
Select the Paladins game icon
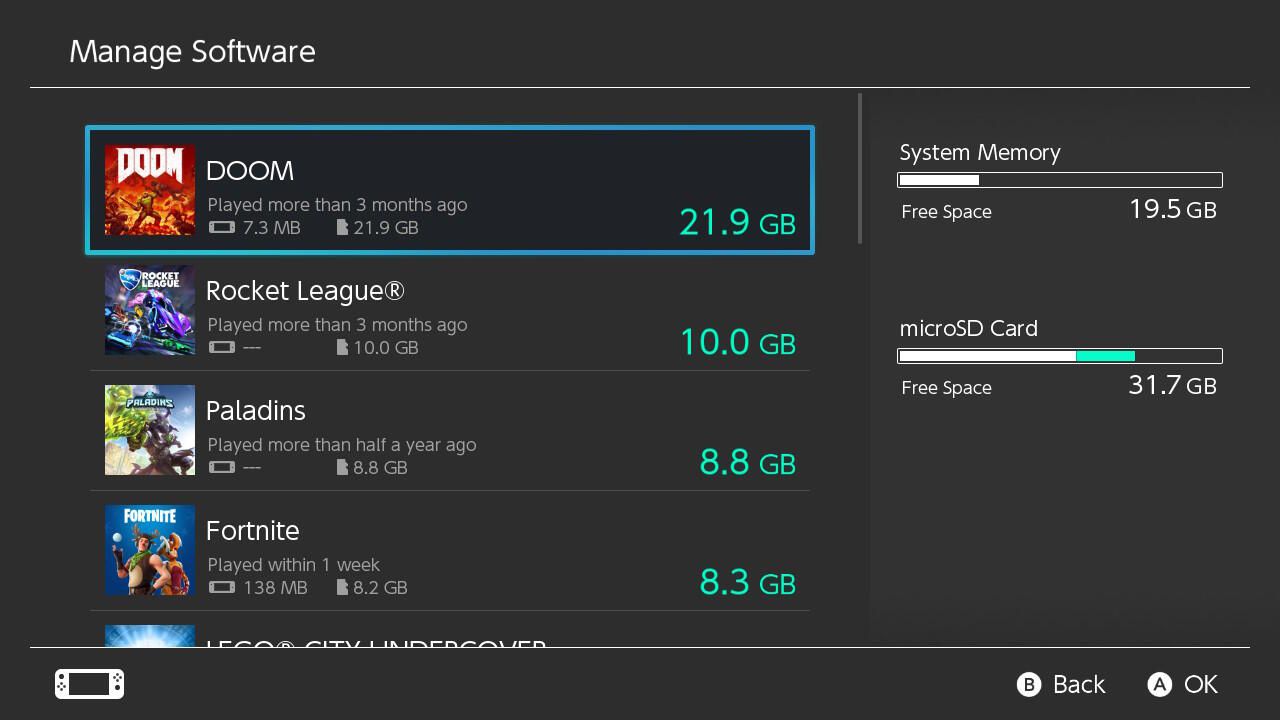click(x=149, y=430)
